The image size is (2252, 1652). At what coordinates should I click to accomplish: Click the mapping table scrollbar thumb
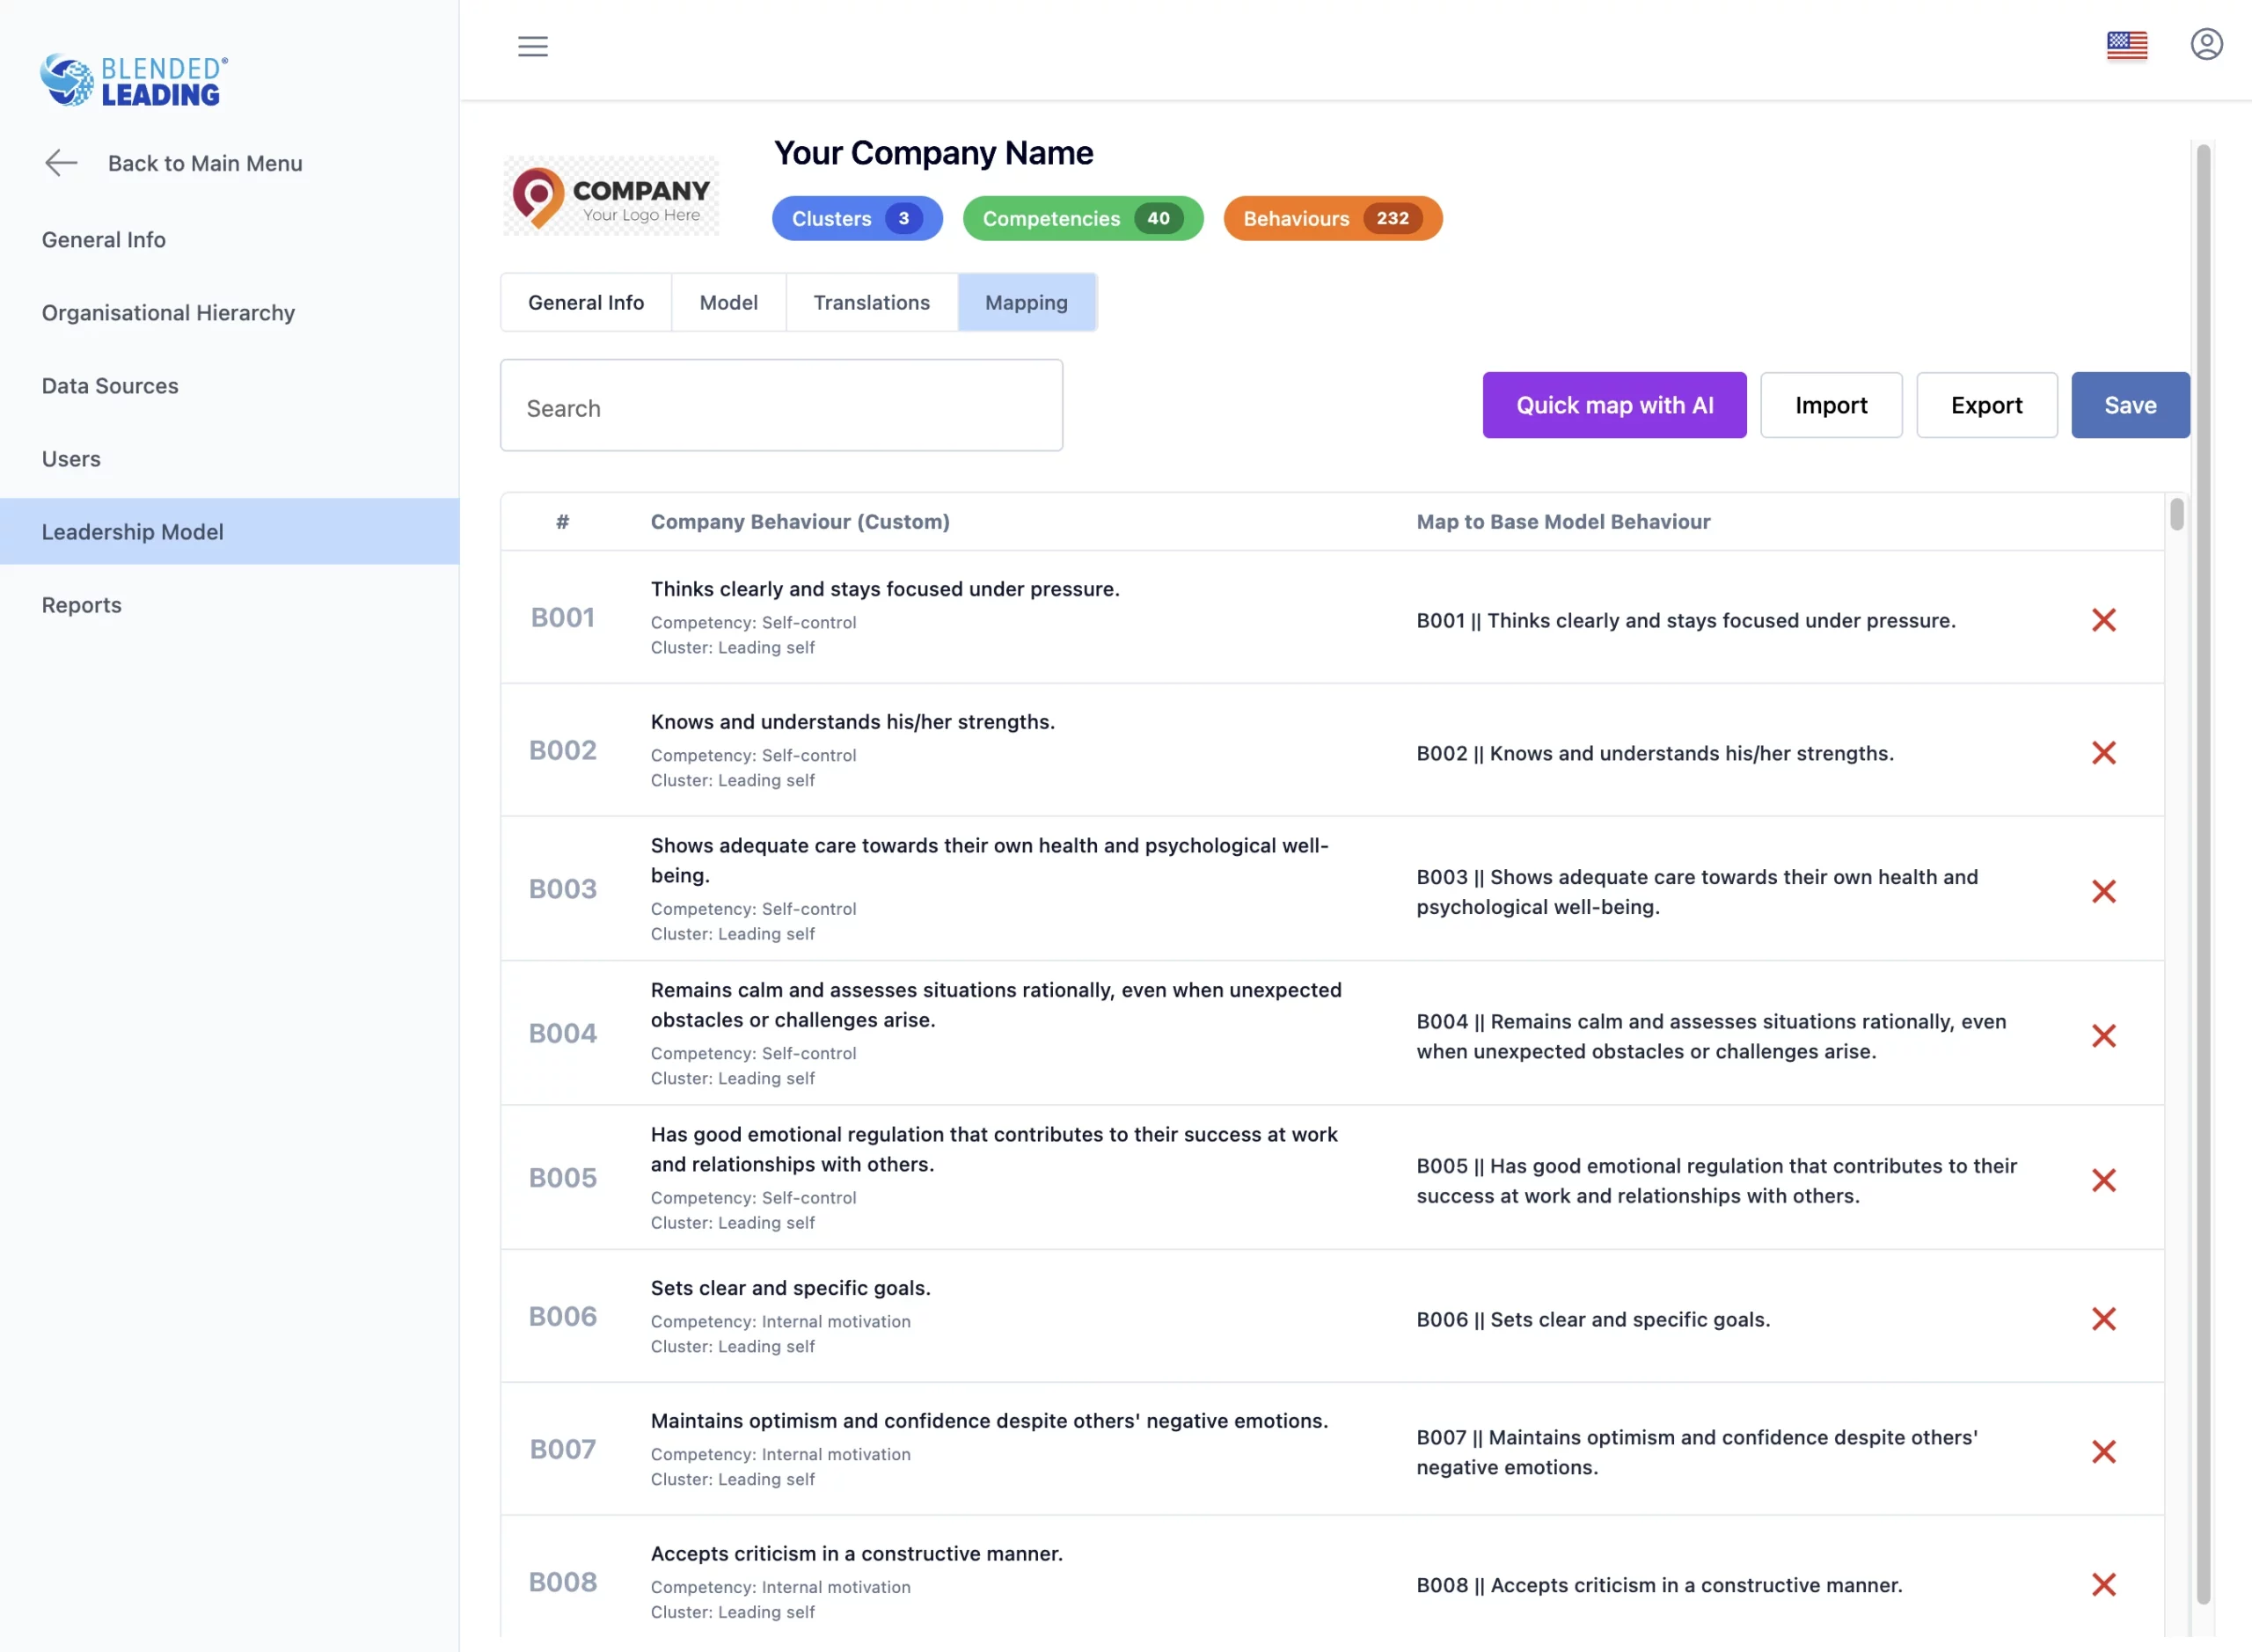point(2176,515)
